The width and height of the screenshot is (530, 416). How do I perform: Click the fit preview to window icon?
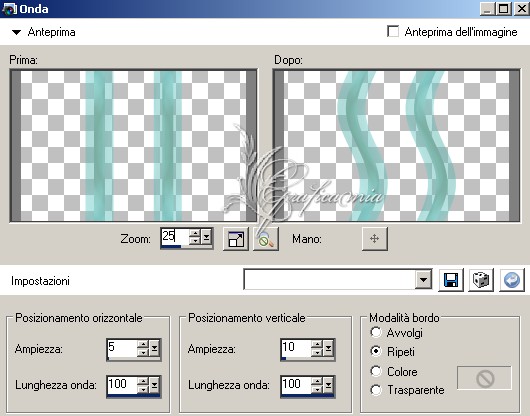click(x=236, y=239)
